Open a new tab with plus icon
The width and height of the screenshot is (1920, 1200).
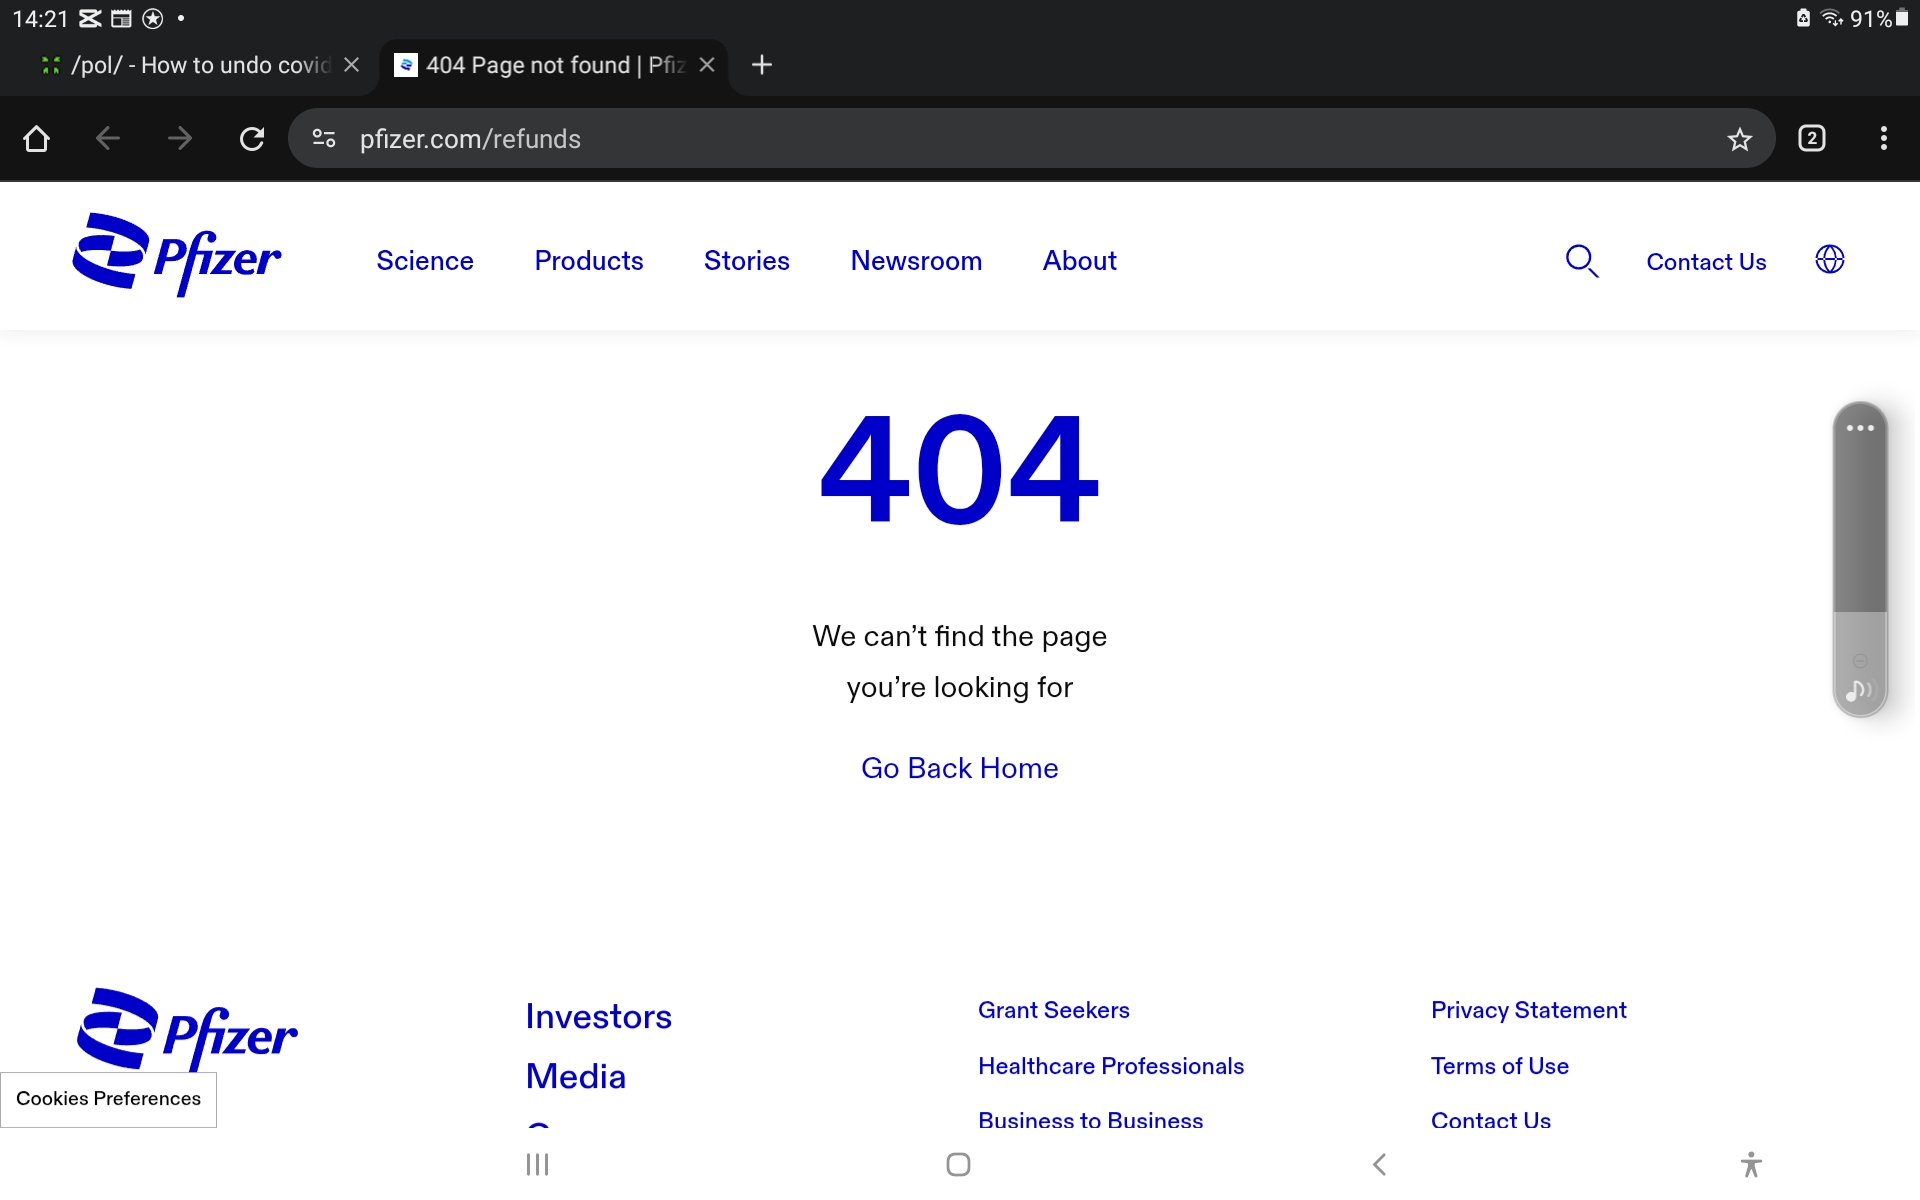[x=762, y=65]
